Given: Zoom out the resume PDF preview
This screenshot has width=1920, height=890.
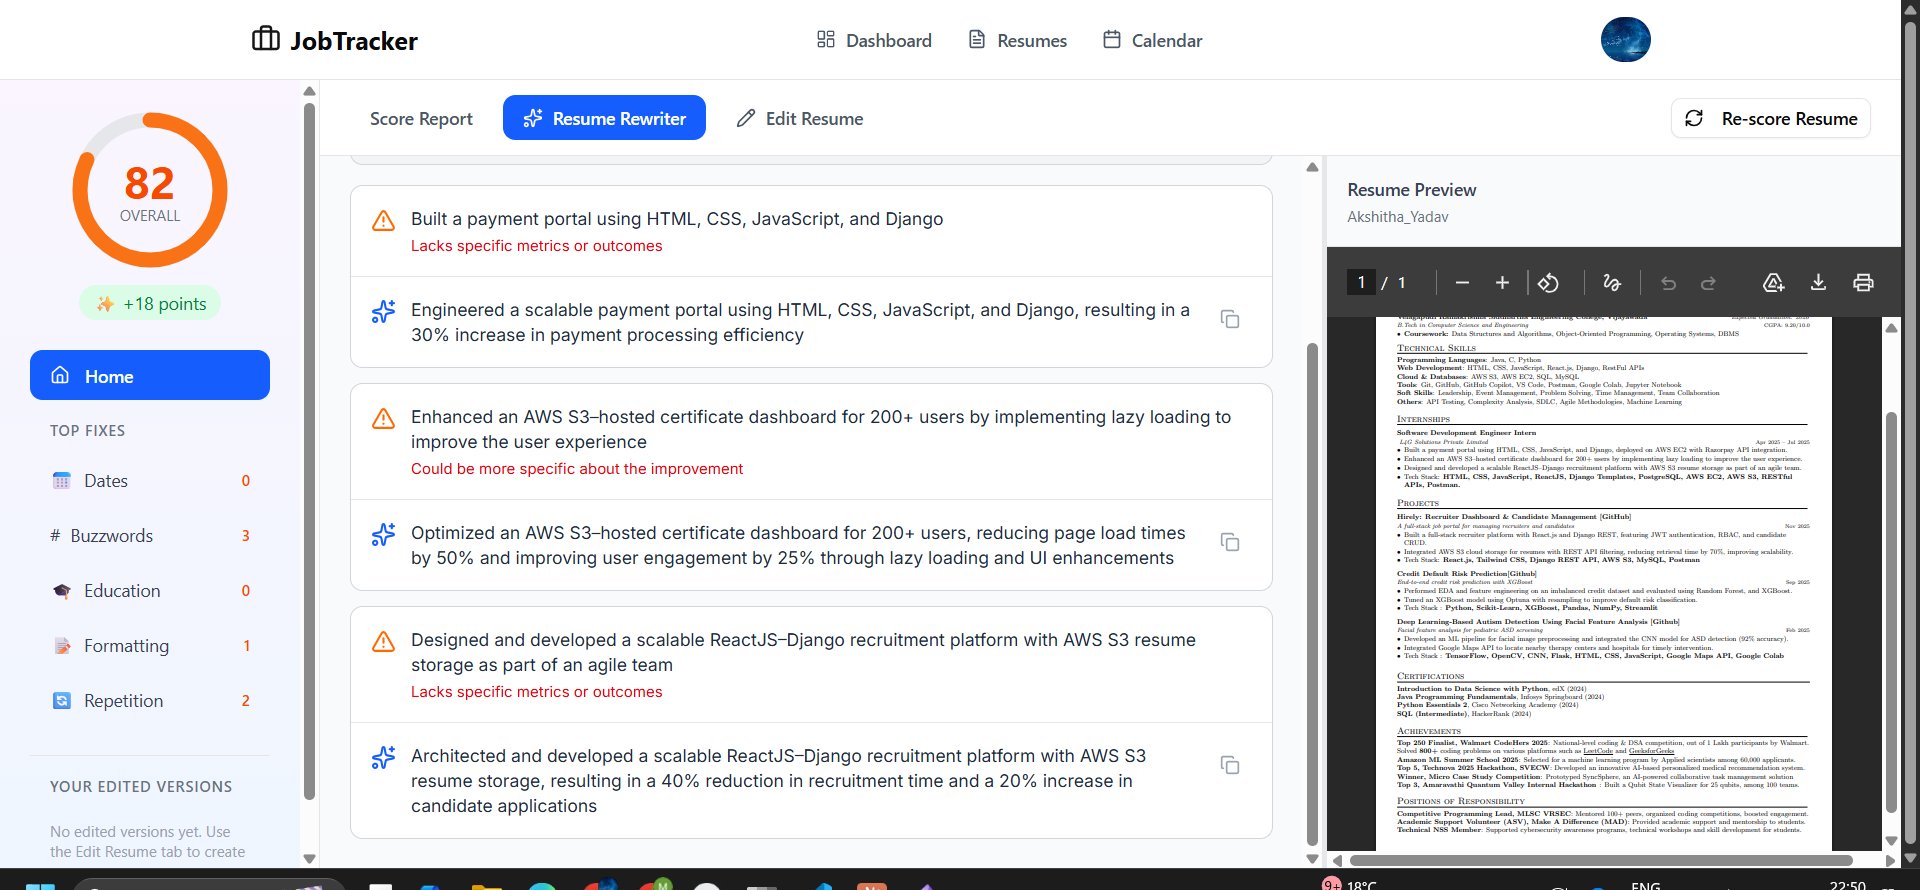Looking at the screenshot, I should 1462,283.
